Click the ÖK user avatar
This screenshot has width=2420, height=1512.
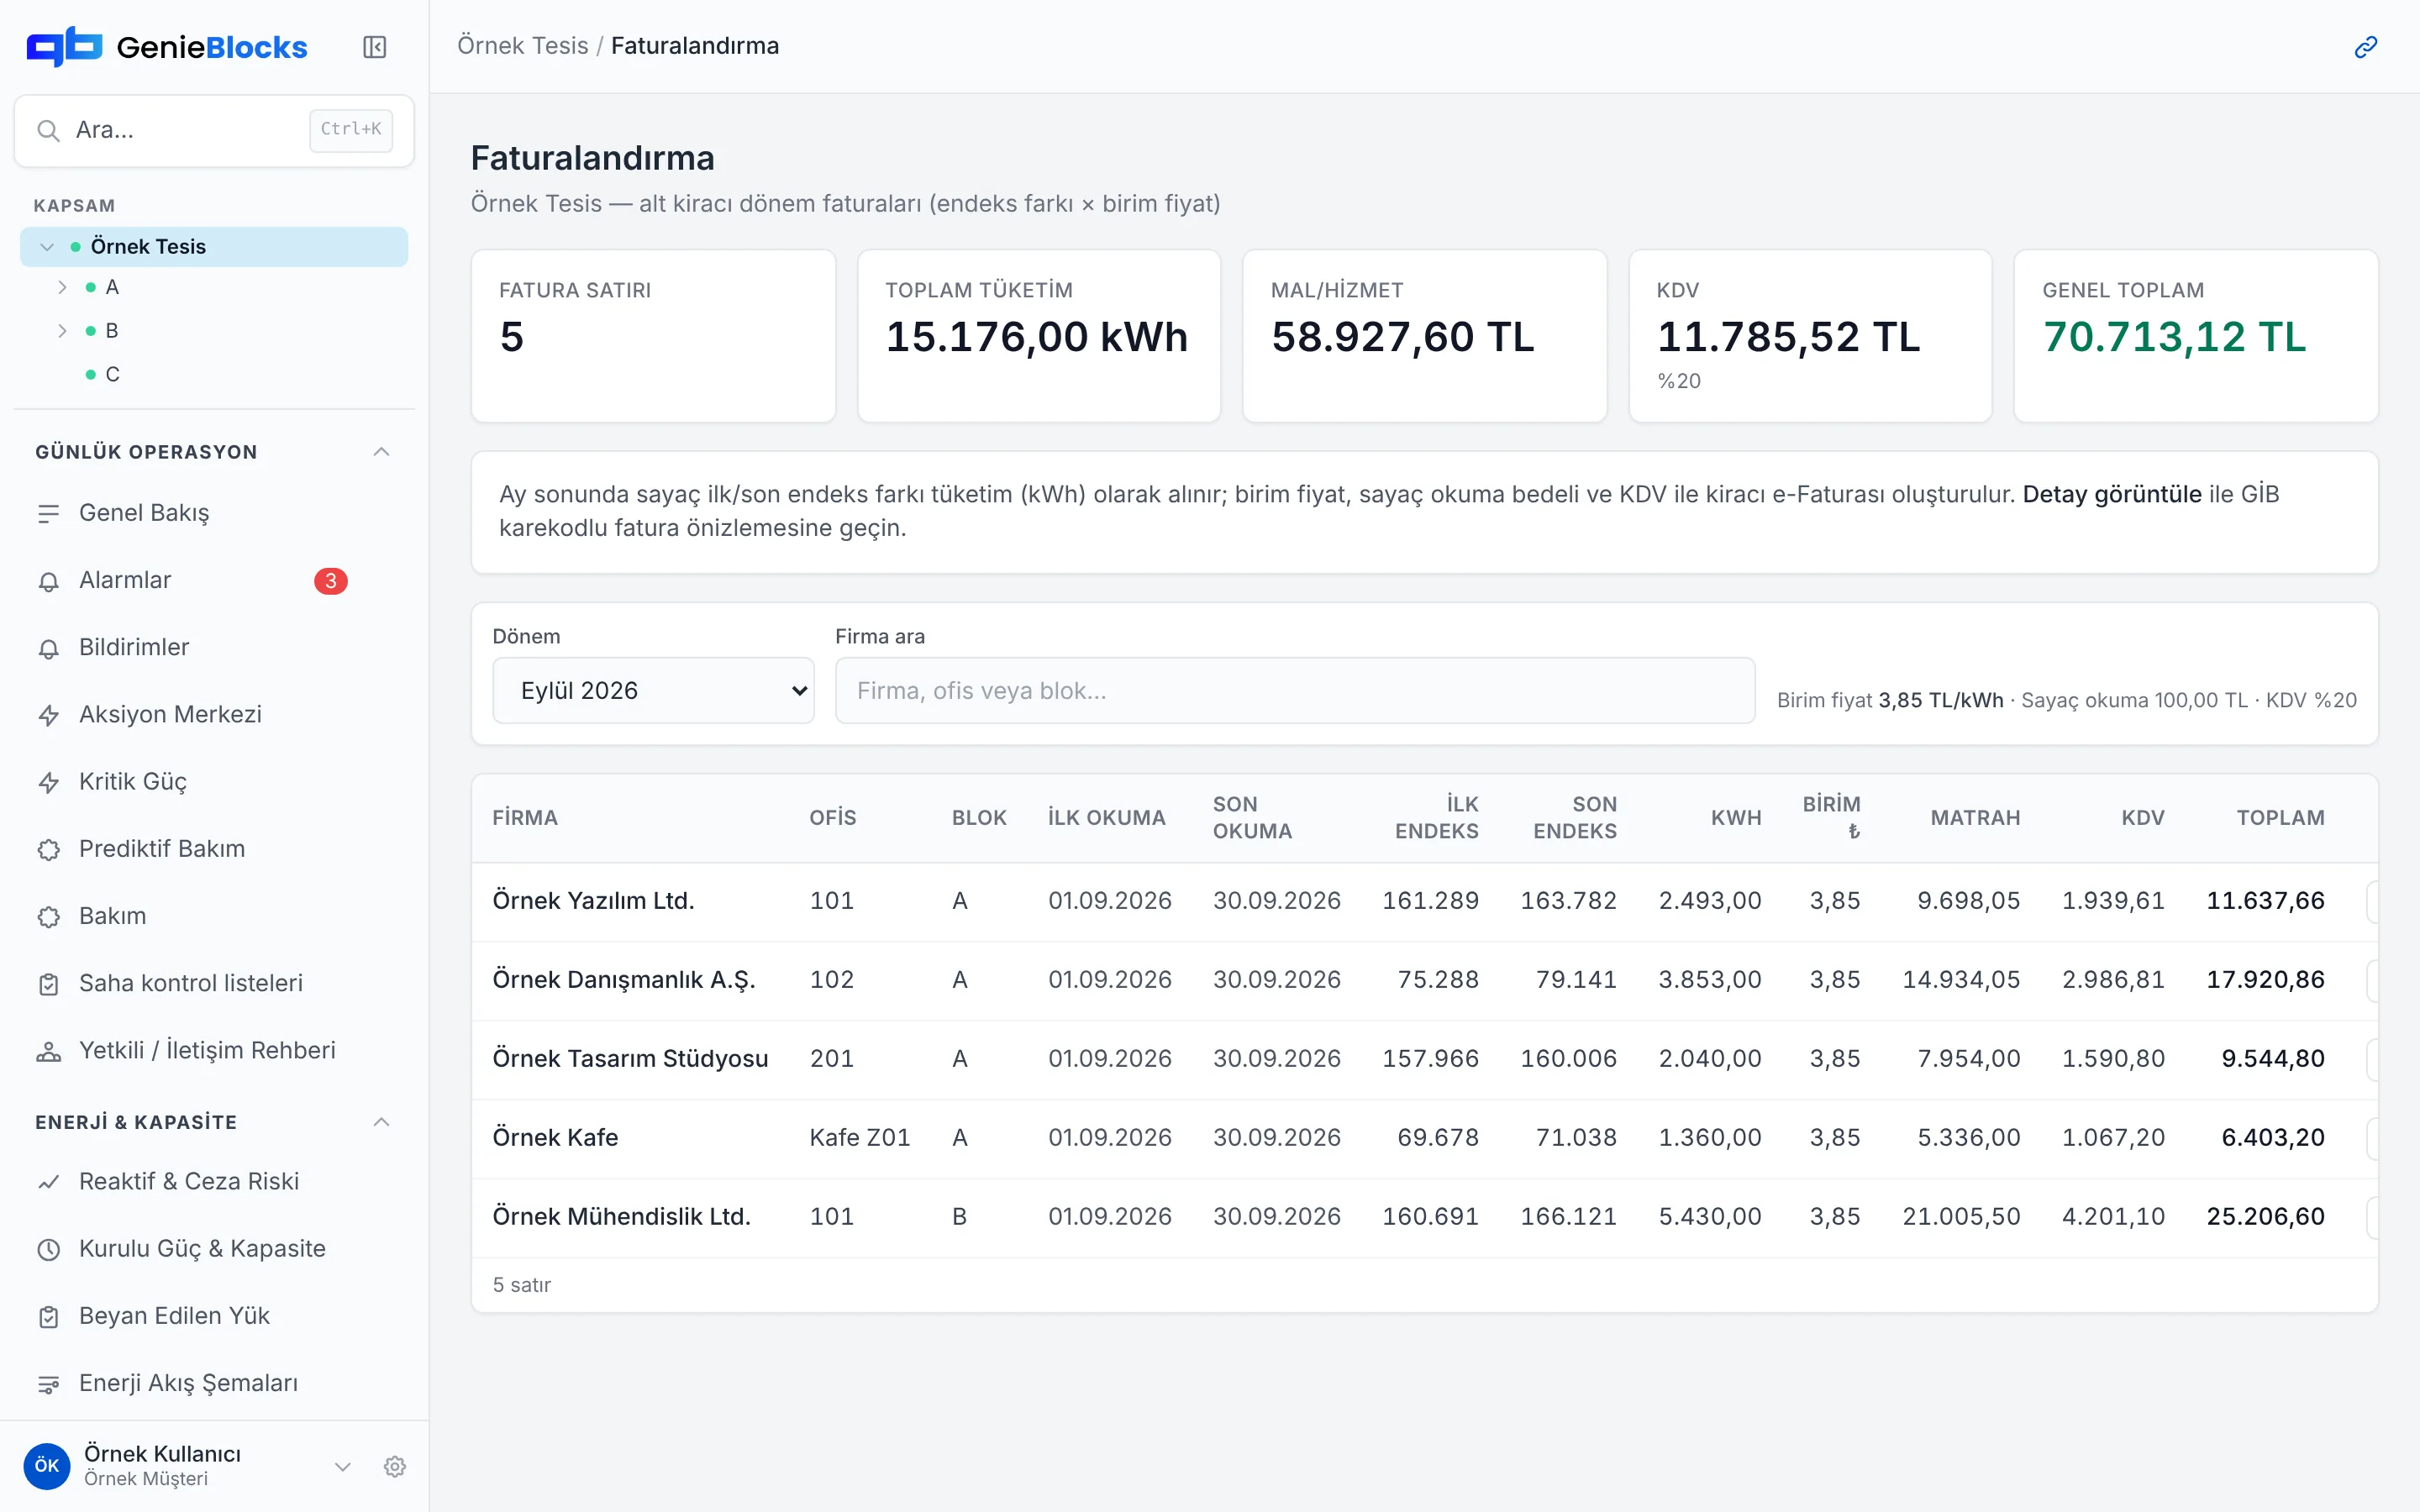[47, 1466]
